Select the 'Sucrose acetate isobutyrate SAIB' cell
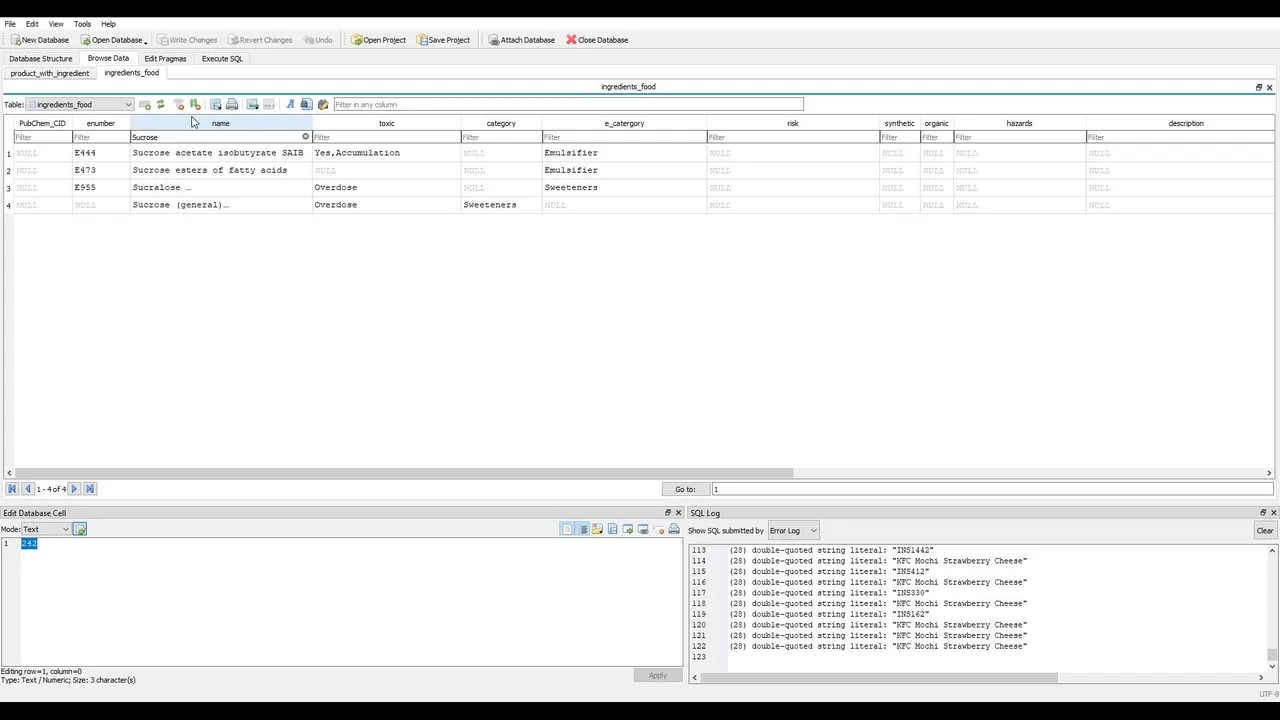Image resolution: width=1280 pixels, height=720 pixels. (x=221, y=153)
